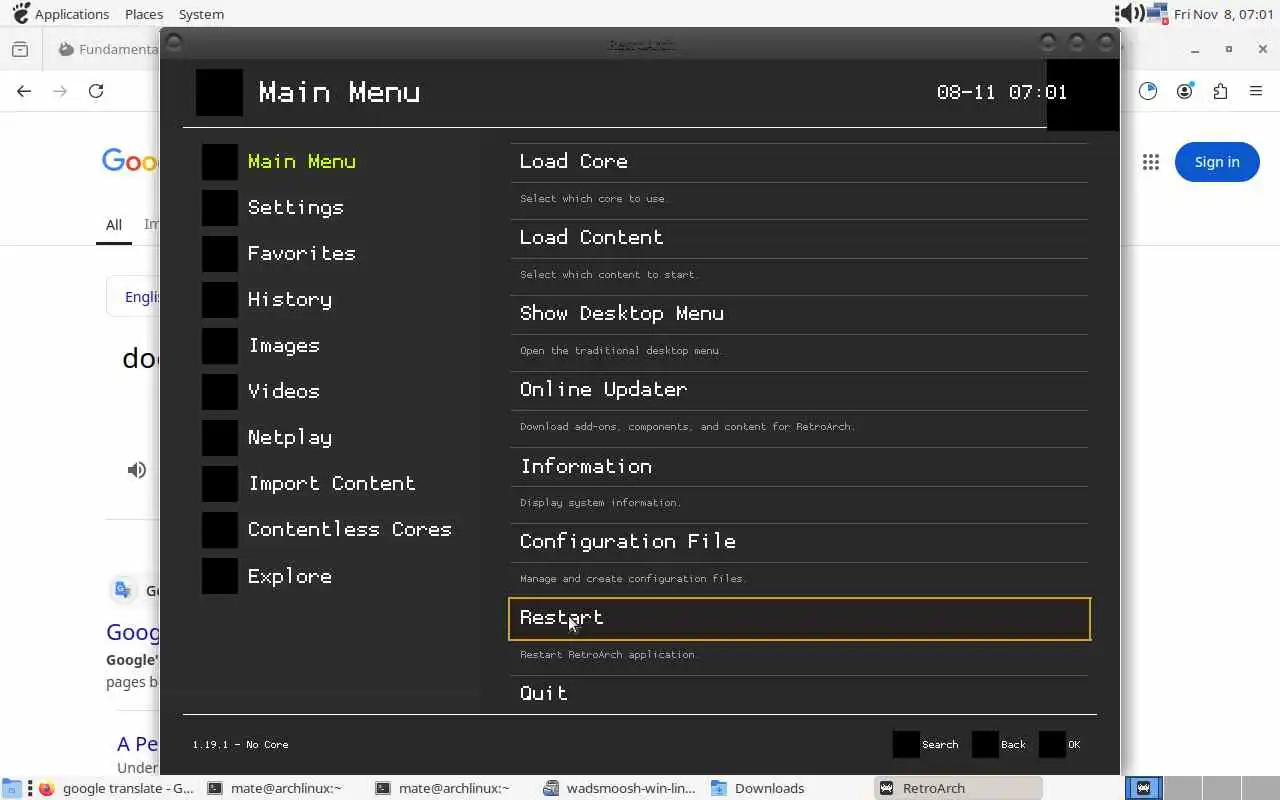Reload the browser page
The width and height of the screenshot is (1280, 800).
(x=96, y=91)
